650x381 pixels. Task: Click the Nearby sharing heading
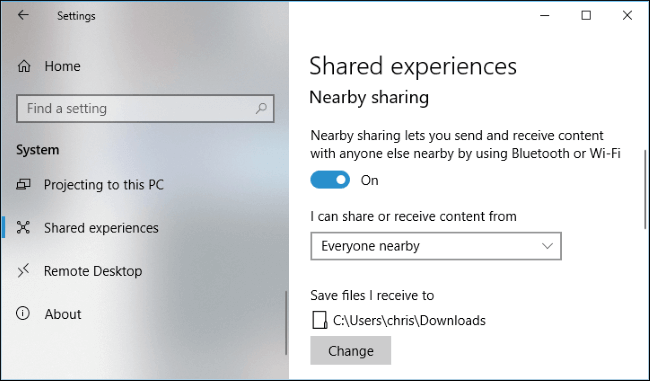click(x=369, y=98)
